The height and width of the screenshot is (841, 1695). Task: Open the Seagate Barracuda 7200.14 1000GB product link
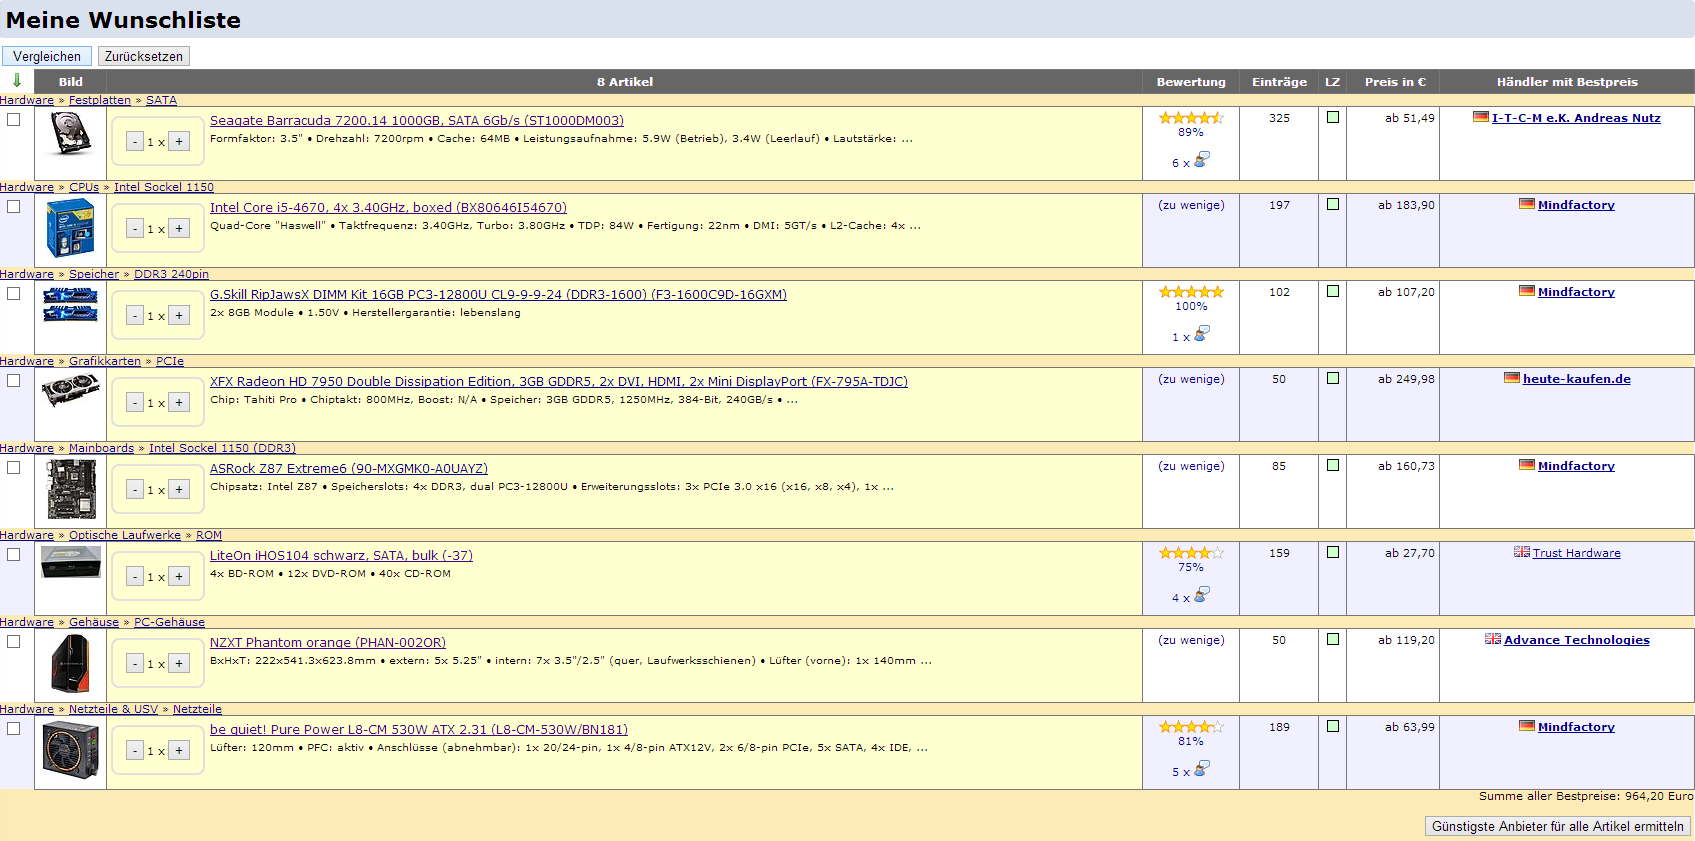click(417, 121)
